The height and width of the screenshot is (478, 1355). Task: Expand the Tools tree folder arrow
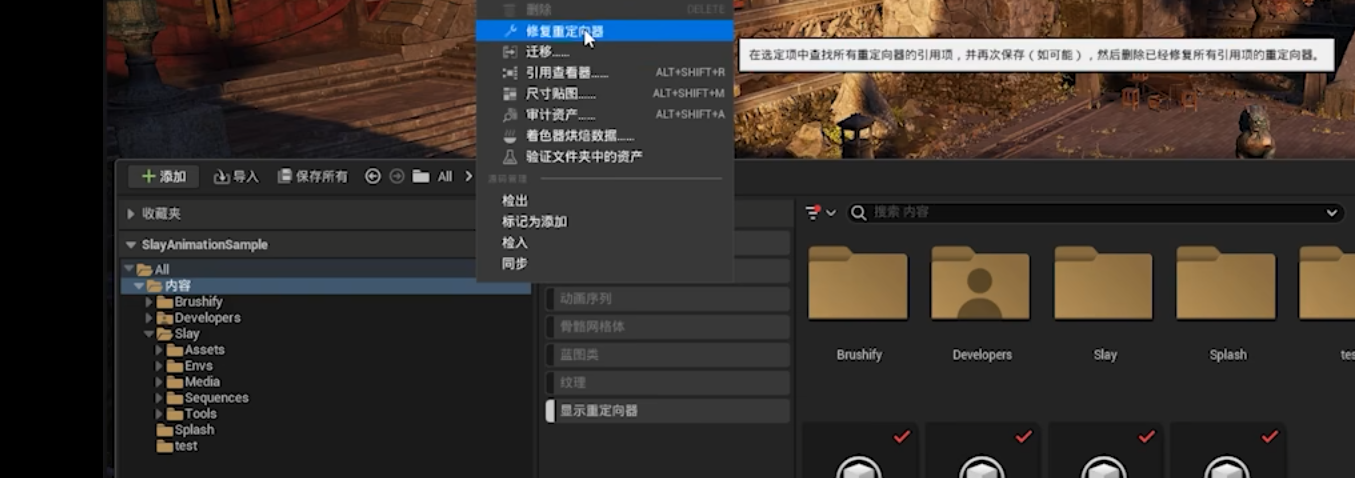pyautogui.click(x=159, y=414)
